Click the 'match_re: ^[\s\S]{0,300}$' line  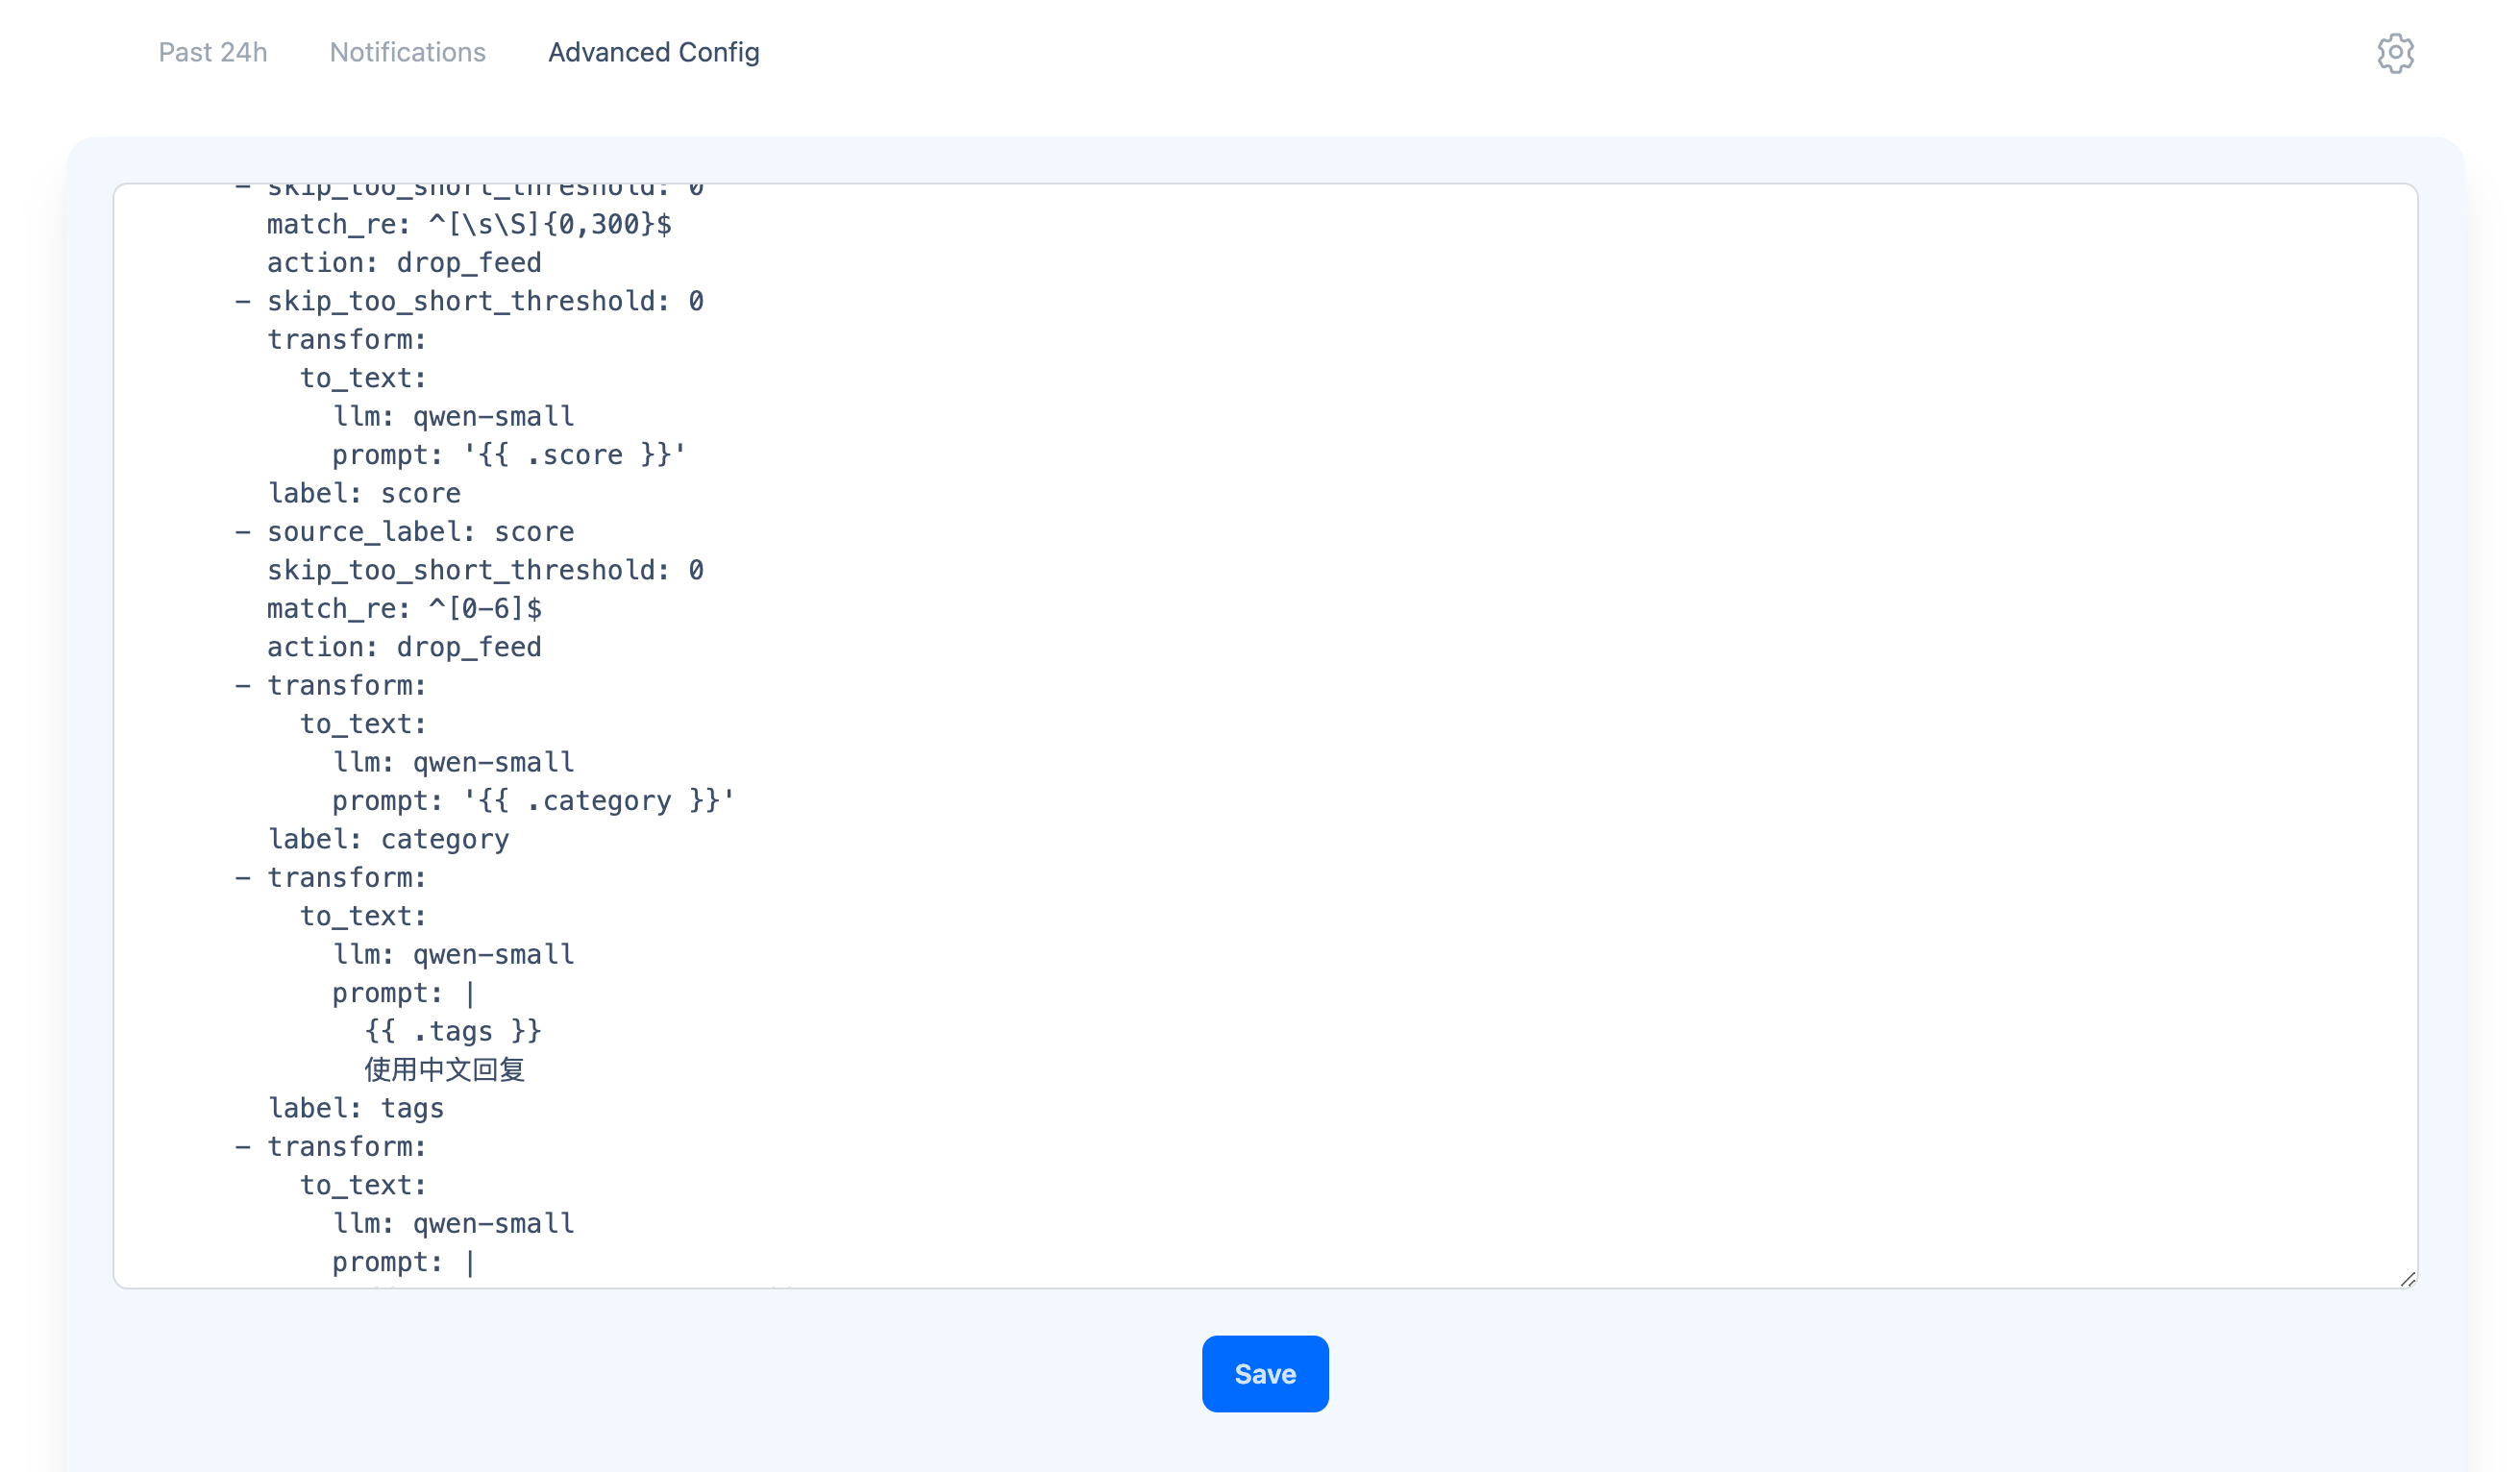pyautogui.click(x=470, y=224)
